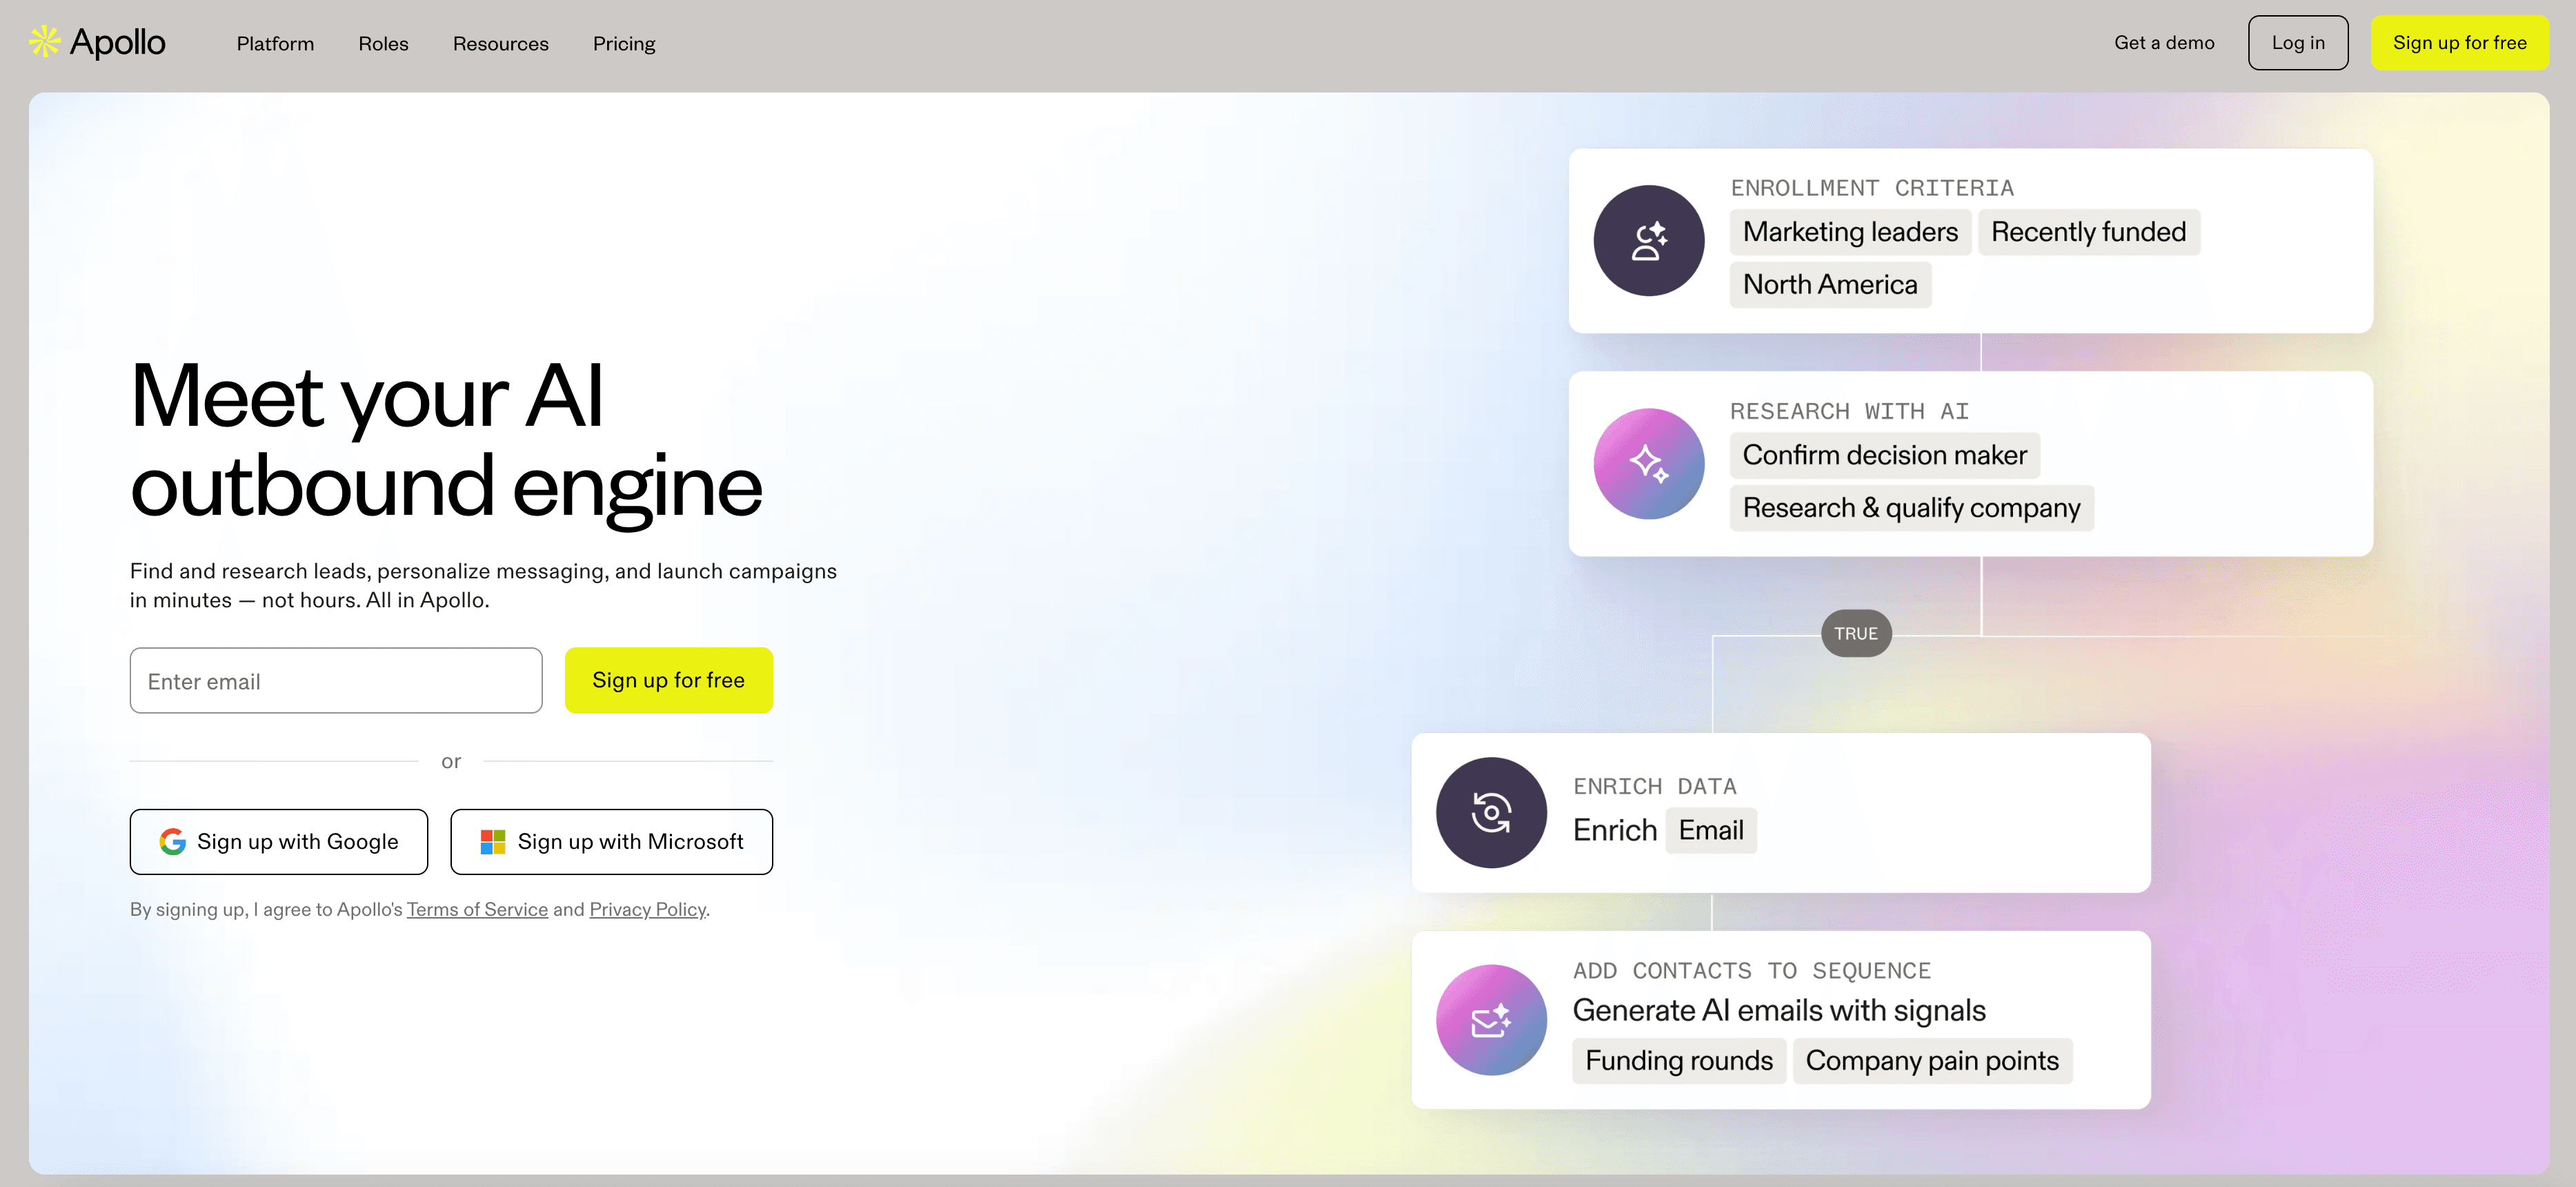Click the TRUE branch badge
Viewport: 2576px width, 1187px height.
pos(1856,633)
